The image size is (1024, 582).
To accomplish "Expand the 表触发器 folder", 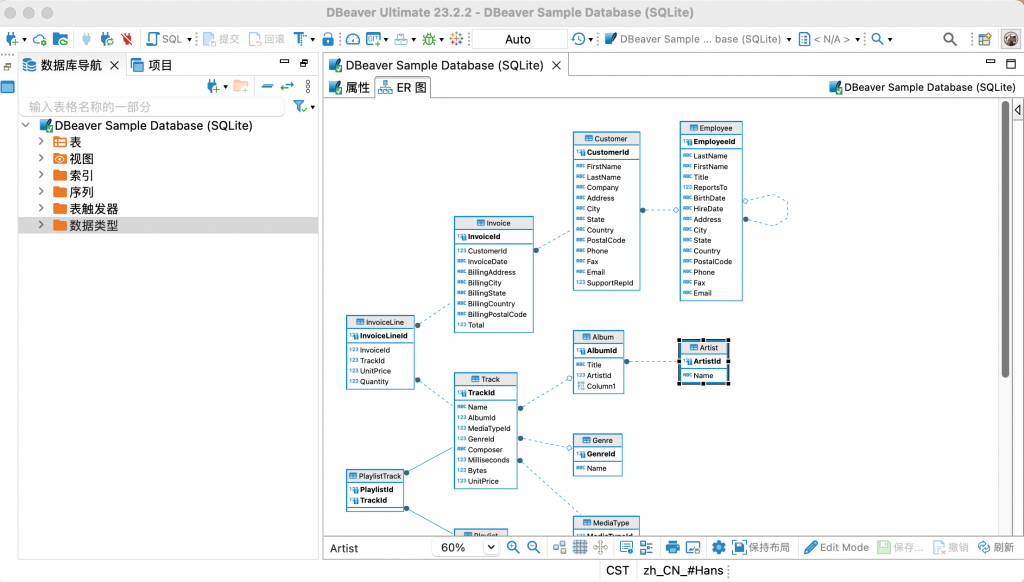I will 41,209.
